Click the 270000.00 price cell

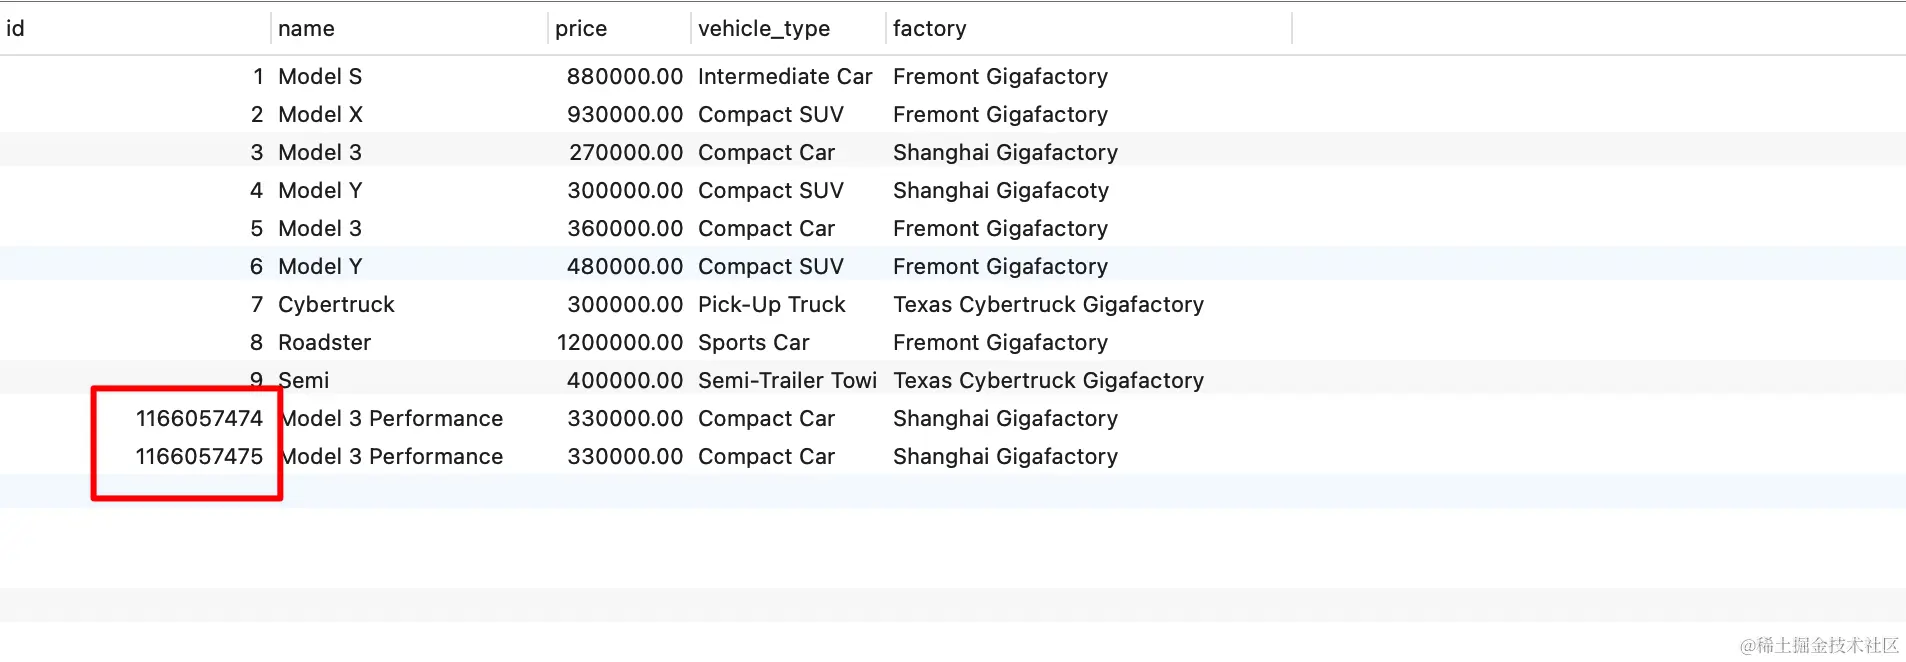tap(626, 153)
